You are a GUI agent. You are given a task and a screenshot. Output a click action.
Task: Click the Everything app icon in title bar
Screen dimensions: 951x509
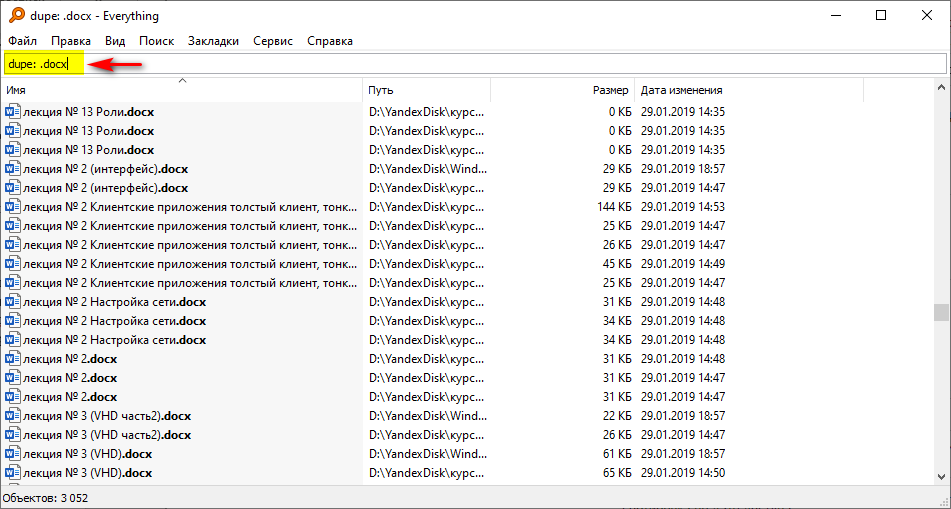[16, 15]
